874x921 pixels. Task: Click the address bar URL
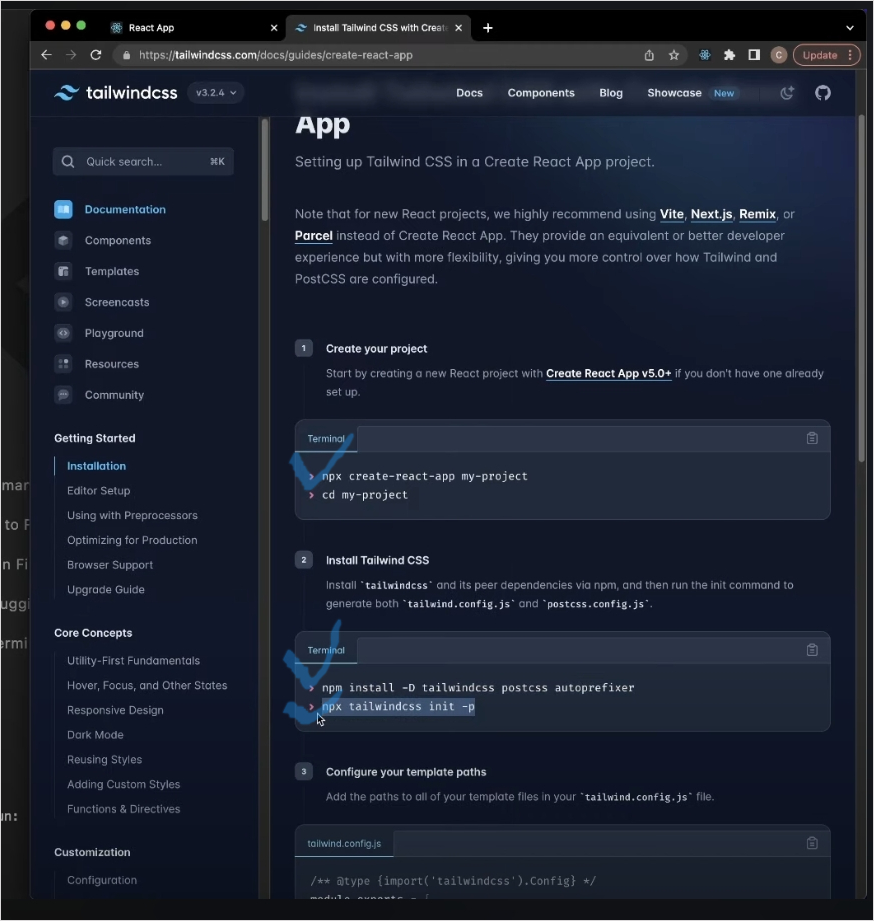(x=275, y=55)
